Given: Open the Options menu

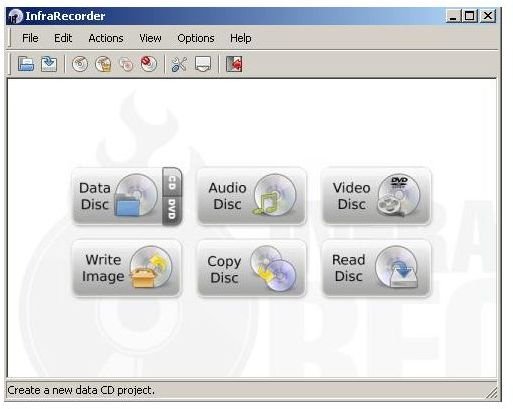Looking at the screenshot, I should click(x=196, y=38).
